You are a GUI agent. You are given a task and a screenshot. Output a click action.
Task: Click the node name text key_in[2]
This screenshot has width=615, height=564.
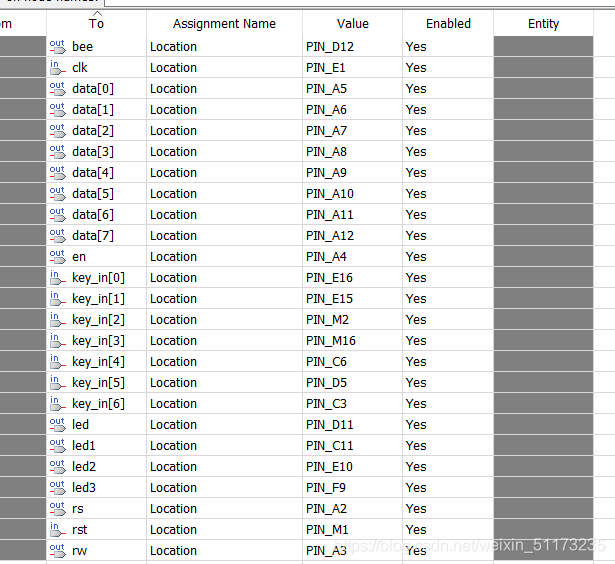coord(98,320)
